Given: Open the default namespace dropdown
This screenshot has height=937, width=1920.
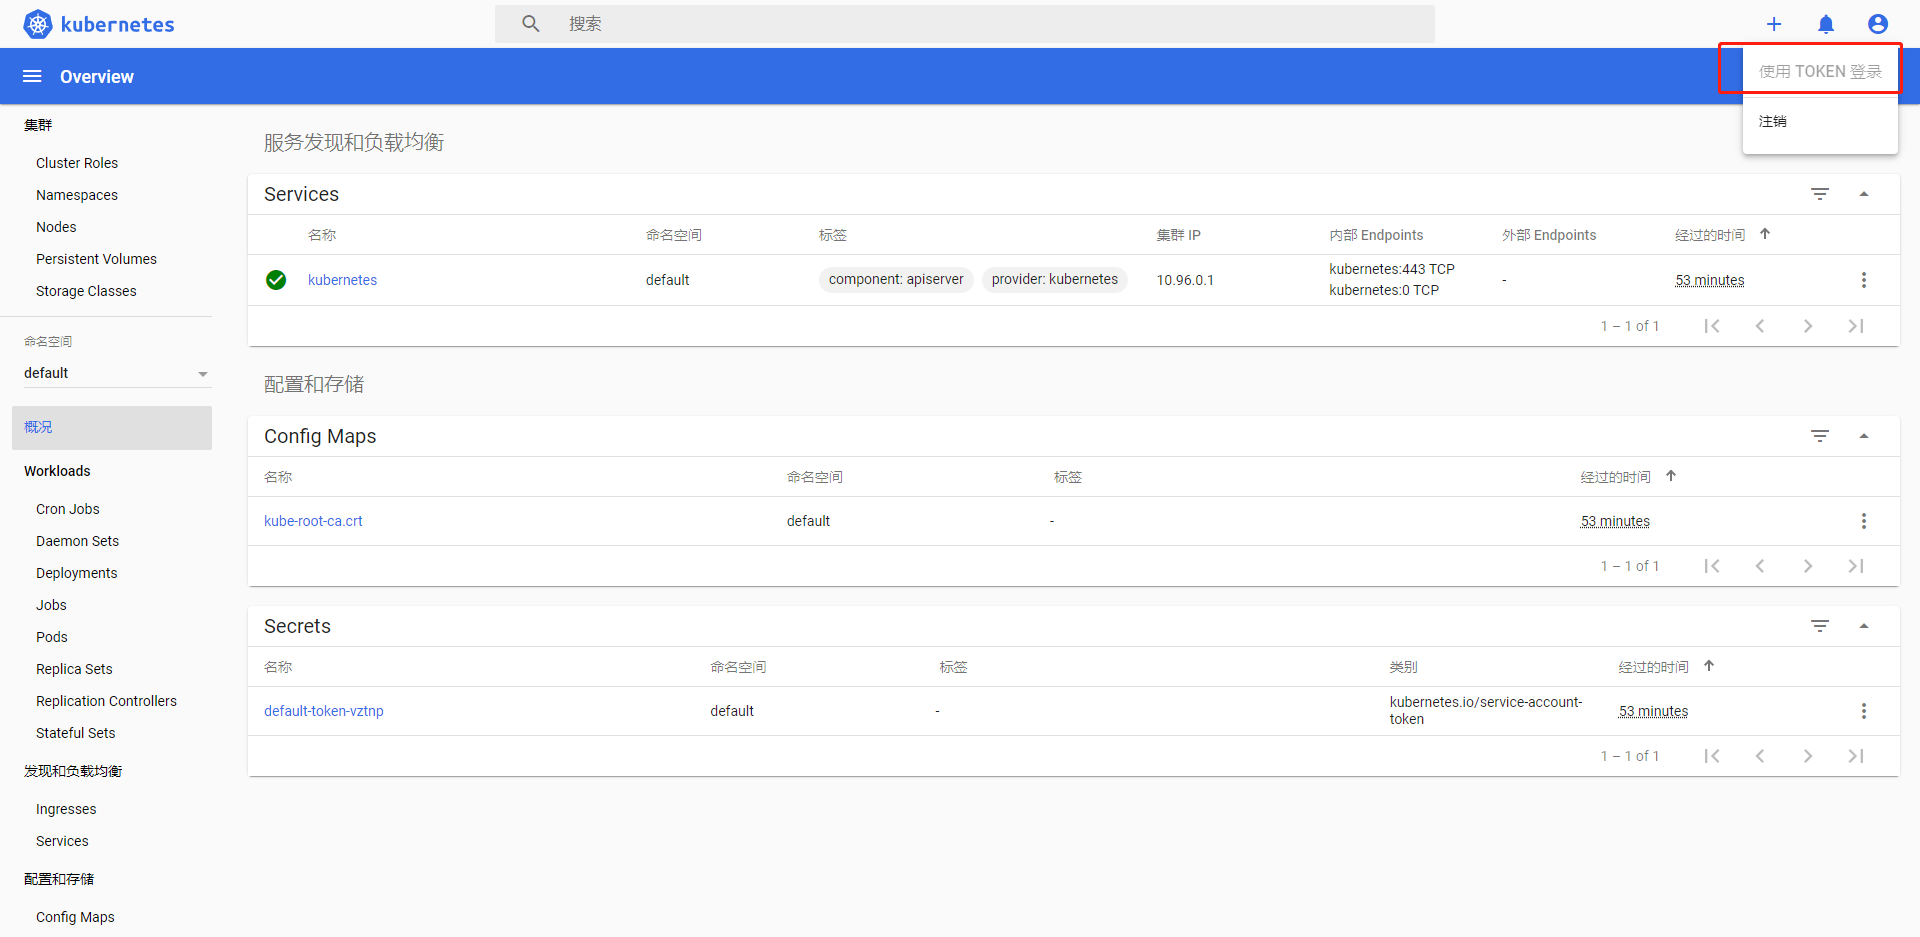Looking at the screenshot, I should pos(116,373).
